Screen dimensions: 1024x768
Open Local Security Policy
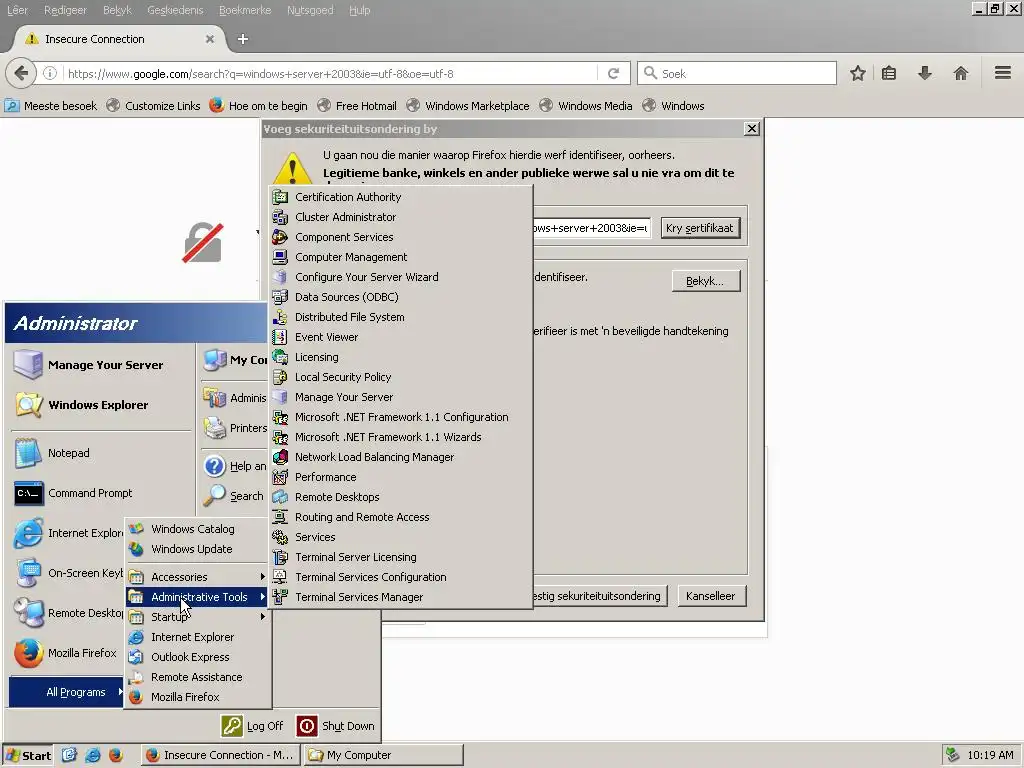pos(401,377)
